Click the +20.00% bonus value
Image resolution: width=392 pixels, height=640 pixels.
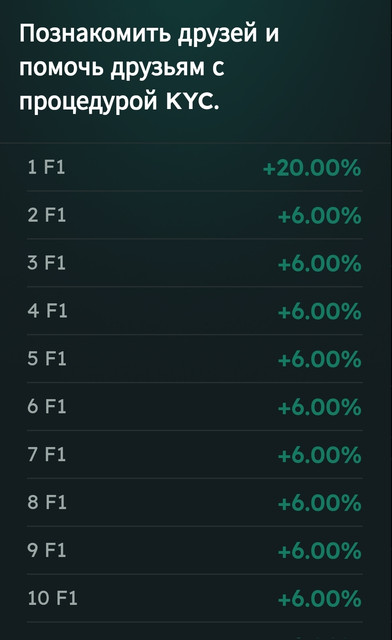(312, 168)
